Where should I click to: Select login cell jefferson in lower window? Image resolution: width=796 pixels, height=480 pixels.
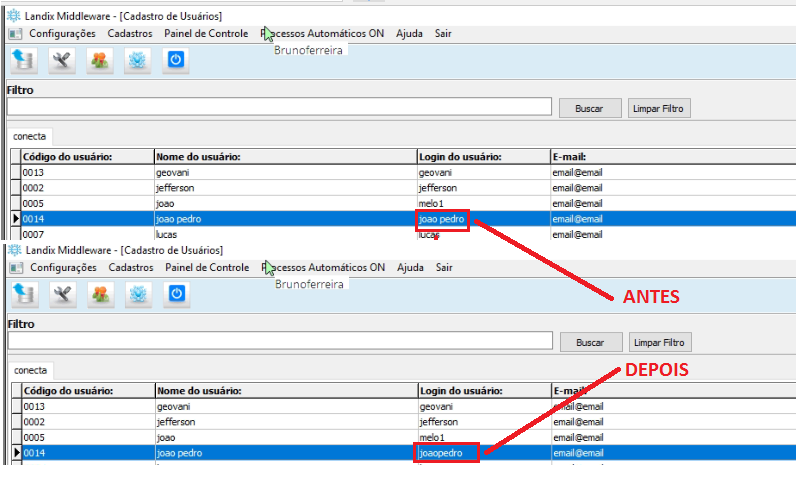tap(485, 422)
